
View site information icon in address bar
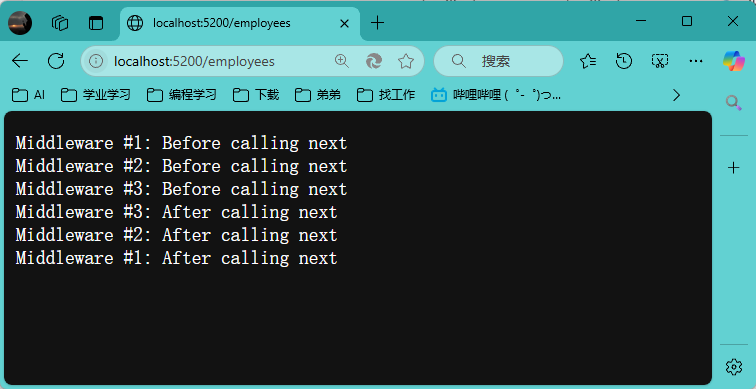96,61
